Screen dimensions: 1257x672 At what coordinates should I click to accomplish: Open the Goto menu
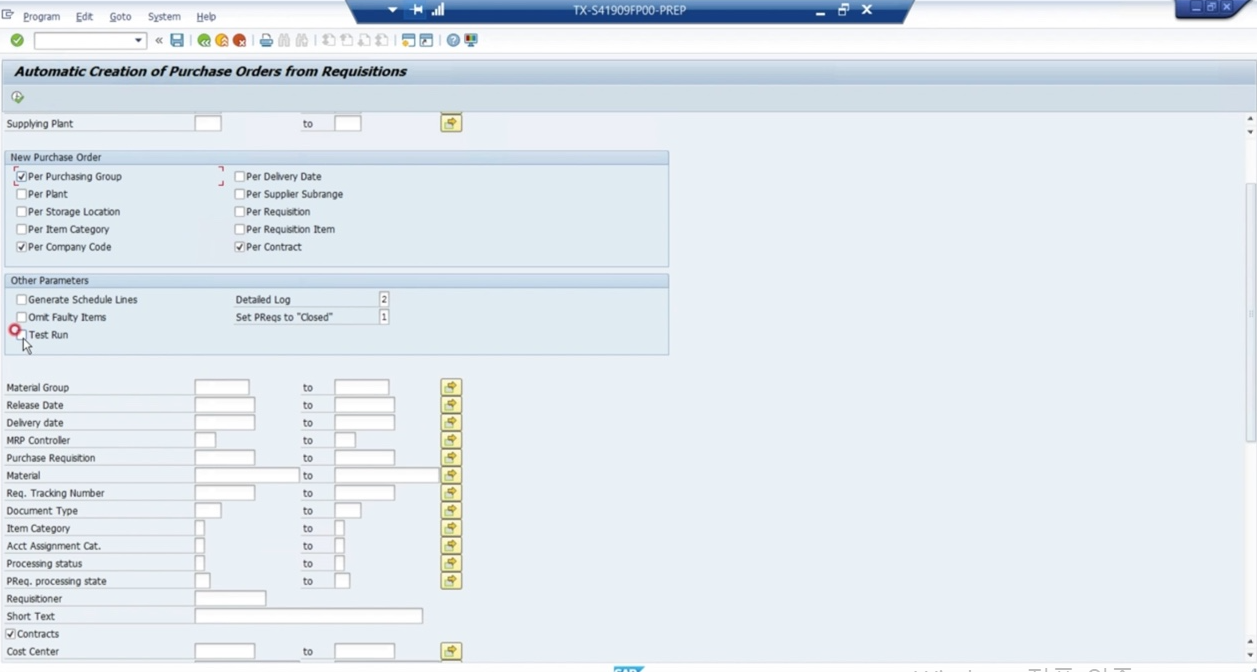click(x=120, y=17)
